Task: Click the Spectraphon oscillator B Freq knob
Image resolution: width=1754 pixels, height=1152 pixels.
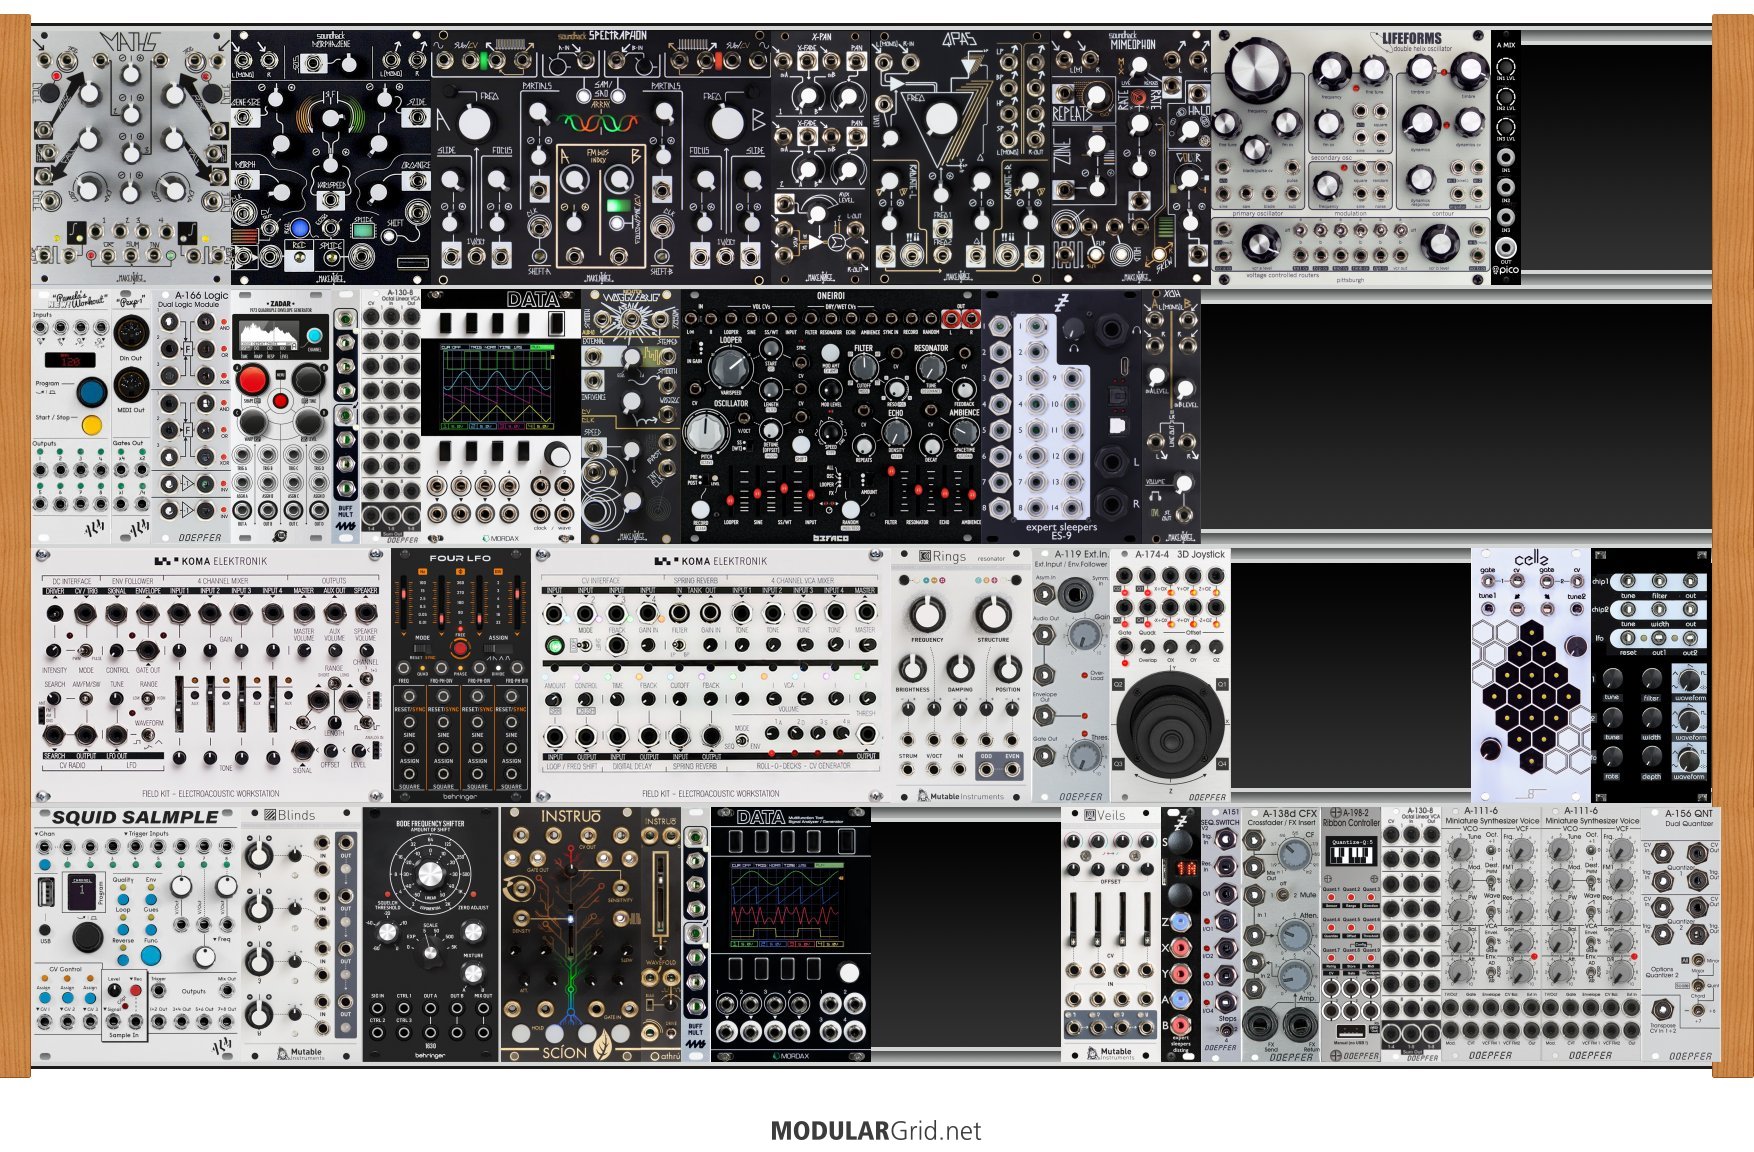Action: point(727,123)
